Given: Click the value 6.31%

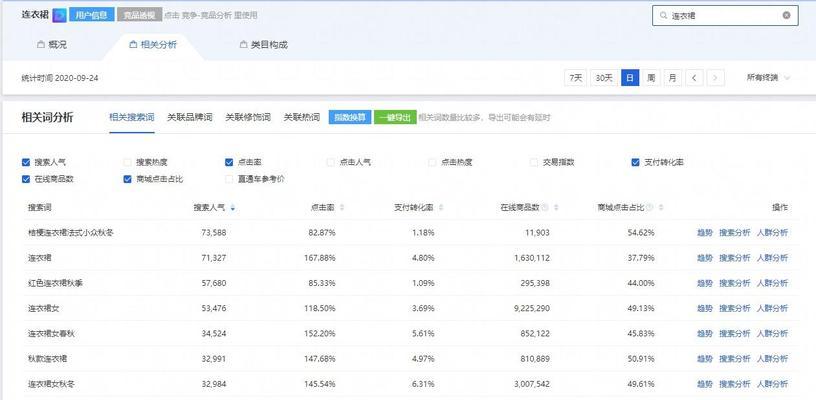Looking at the screenshot, I should (x=423, y=384).
